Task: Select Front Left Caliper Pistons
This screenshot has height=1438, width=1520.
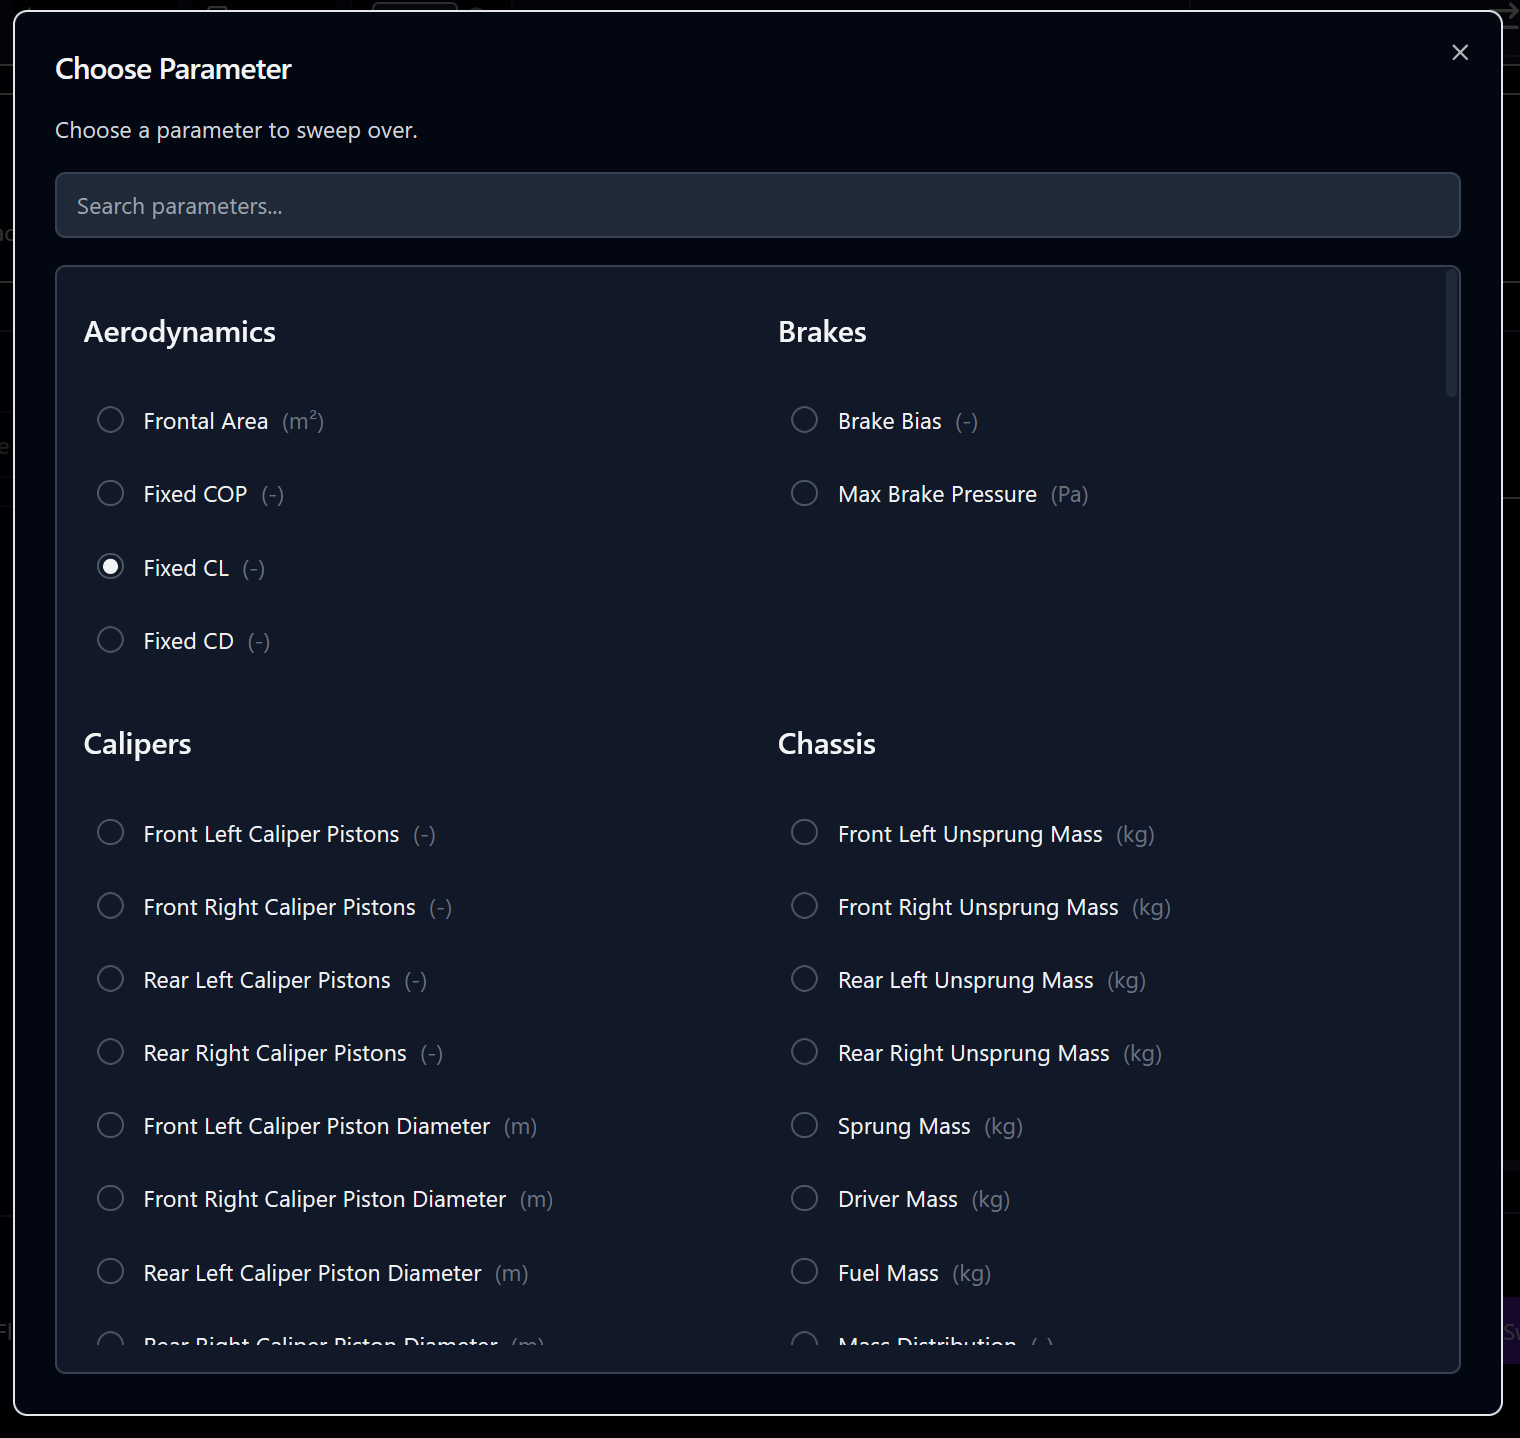Action: (111, 833)
